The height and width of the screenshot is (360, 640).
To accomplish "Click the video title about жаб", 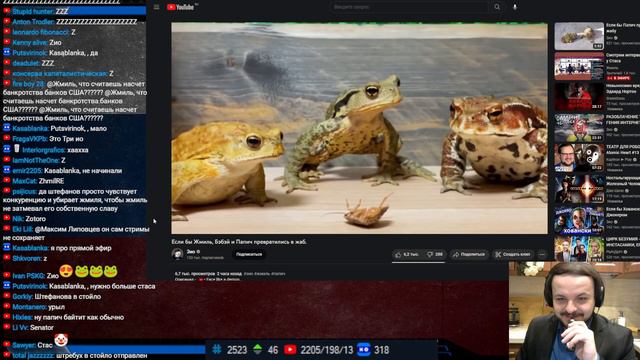I will pyautogui.click(x=239, y=242).
